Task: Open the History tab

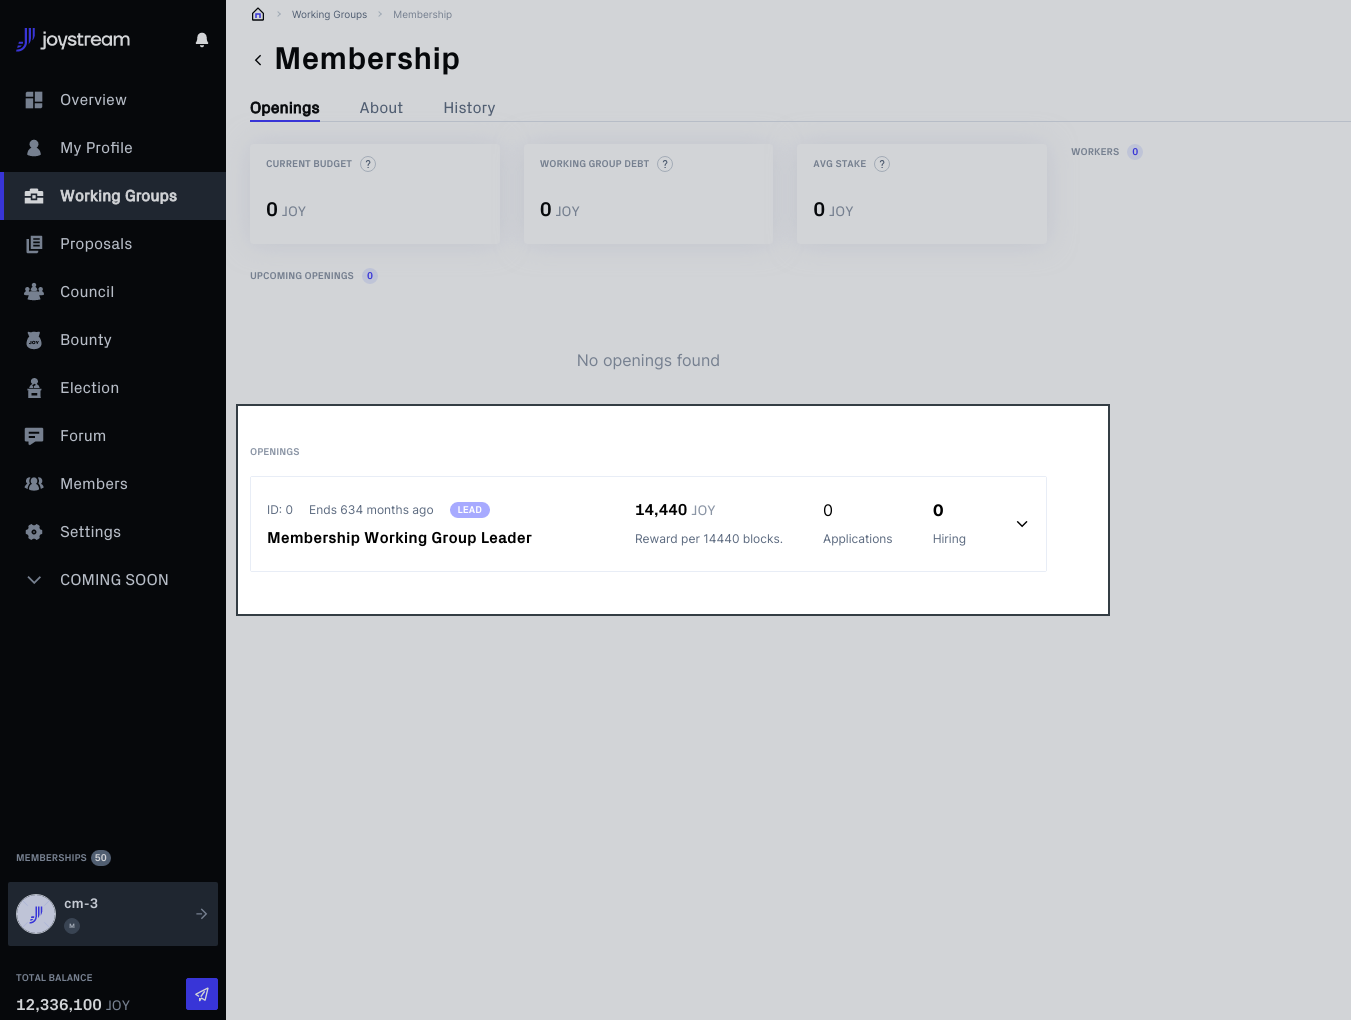Action: pyautogui.click(x=469, y=107)
